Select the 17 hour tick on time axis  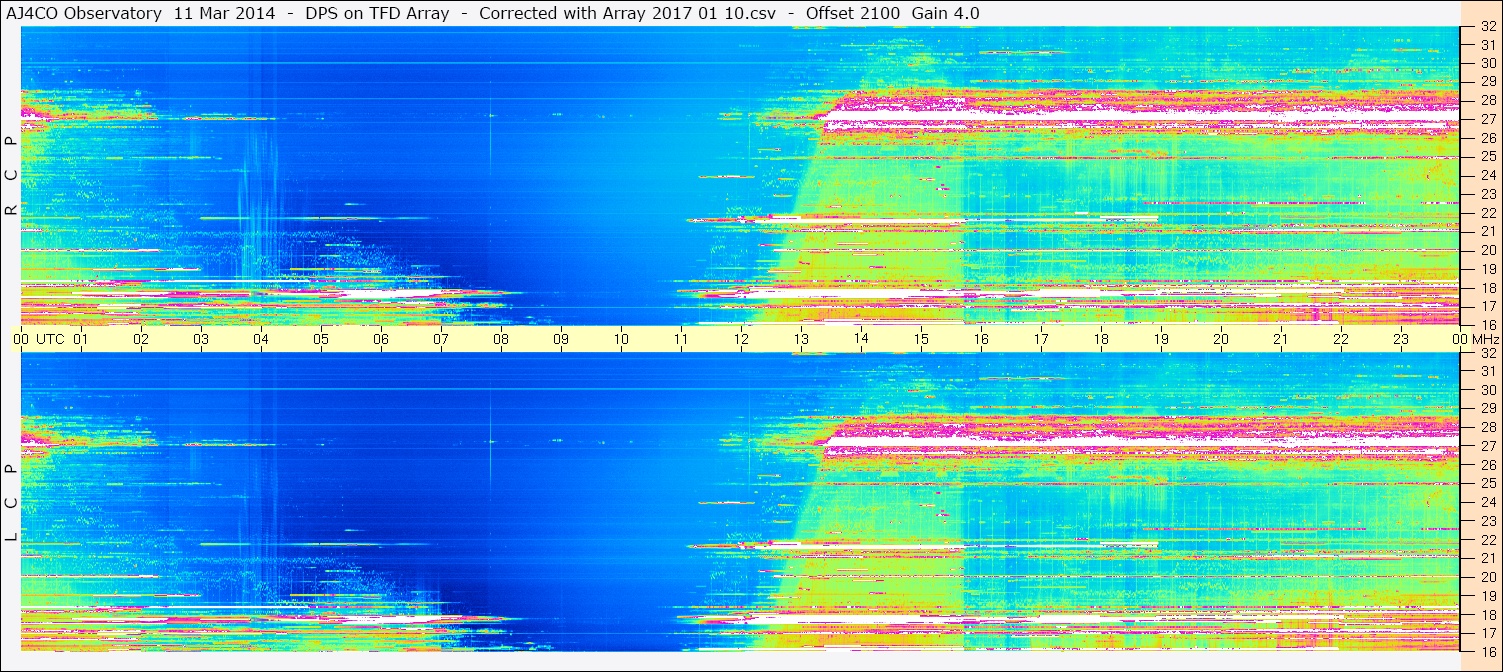[1041, 339]
